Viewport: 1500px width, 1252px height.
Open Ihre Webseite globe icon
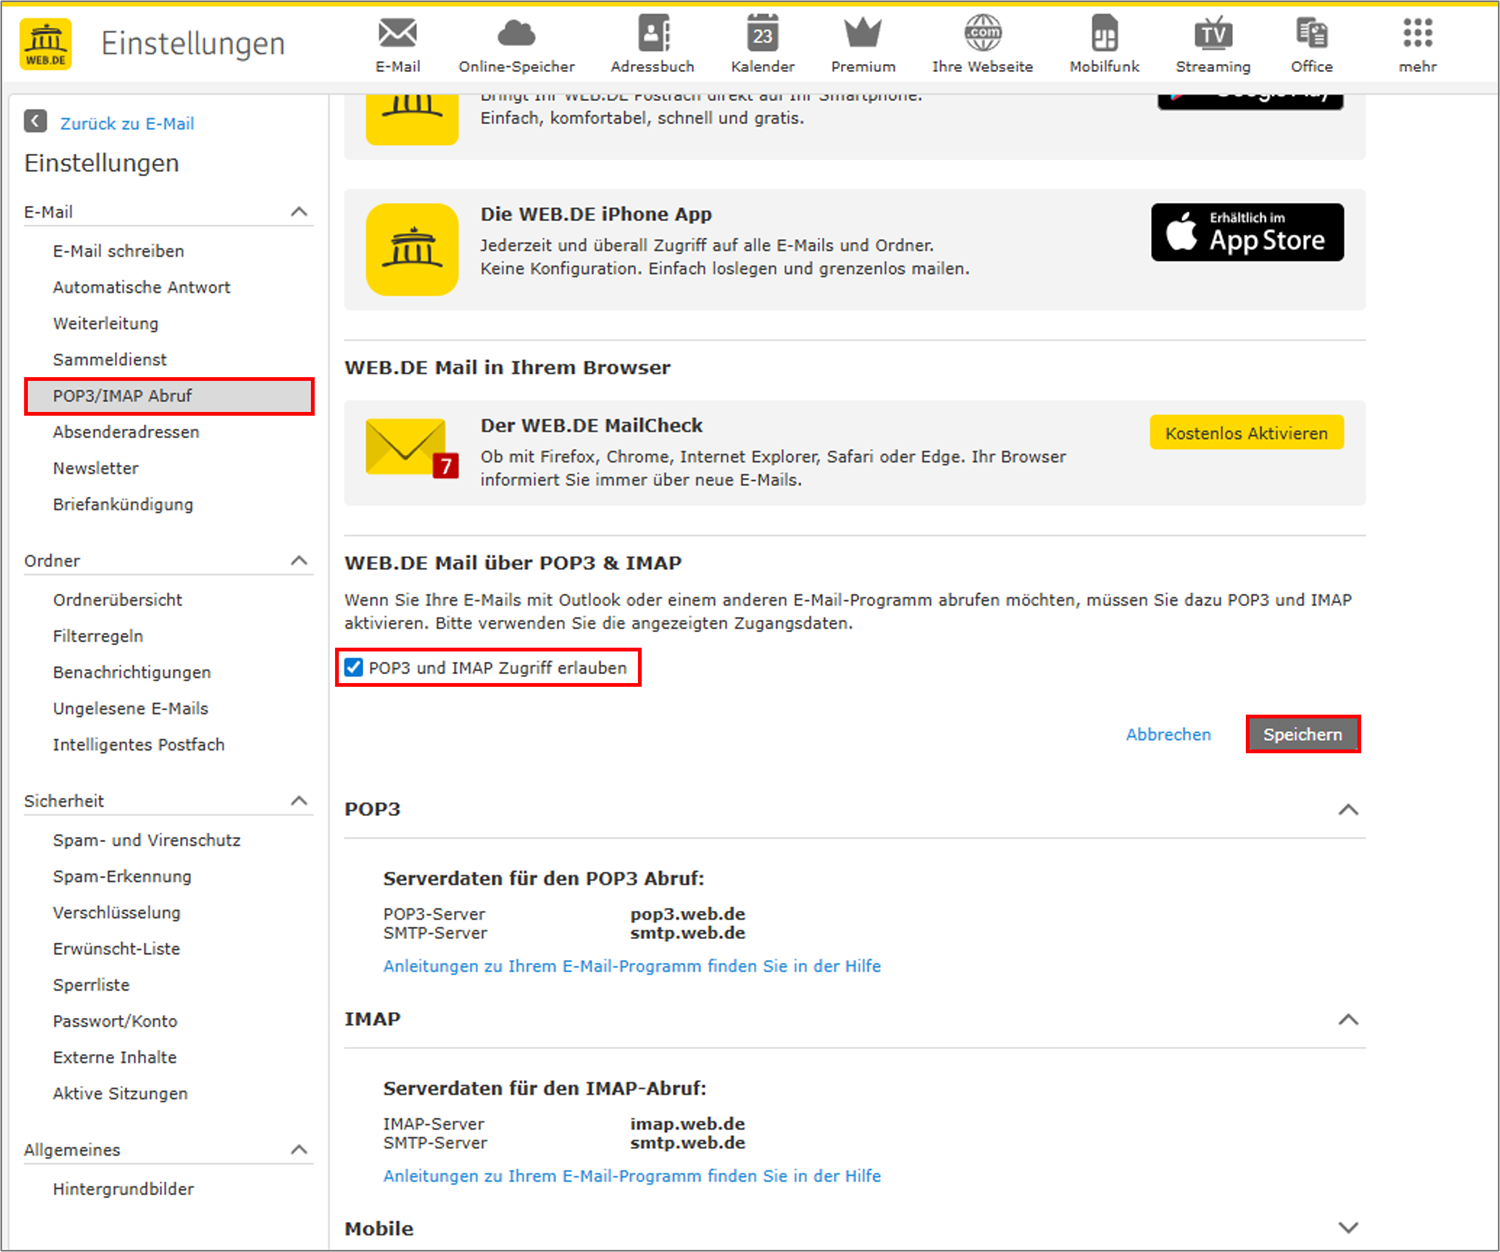pyautogui.click(x=982, y=34)
